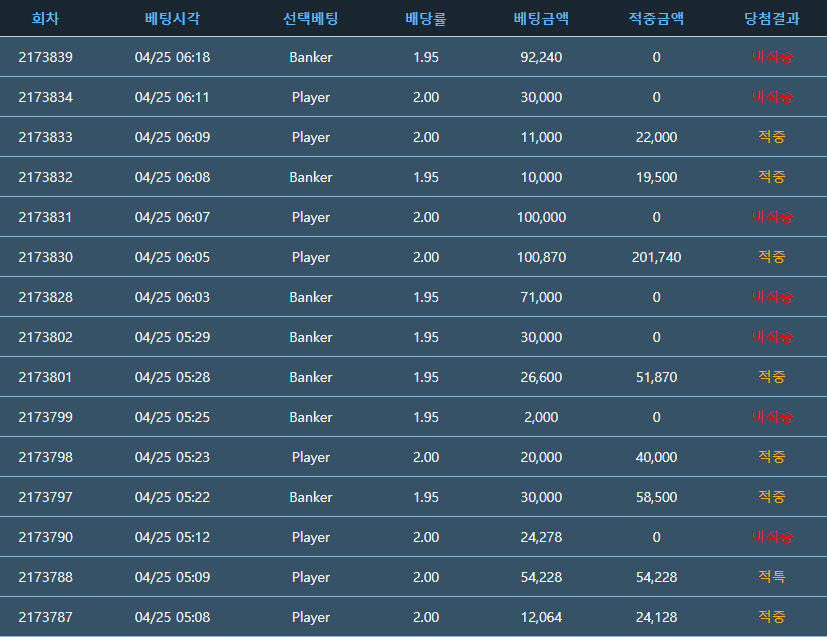The height and width of the screenshot is (637, 827).
Task: Select the 적중금액 column header
Action: [656, 18]
